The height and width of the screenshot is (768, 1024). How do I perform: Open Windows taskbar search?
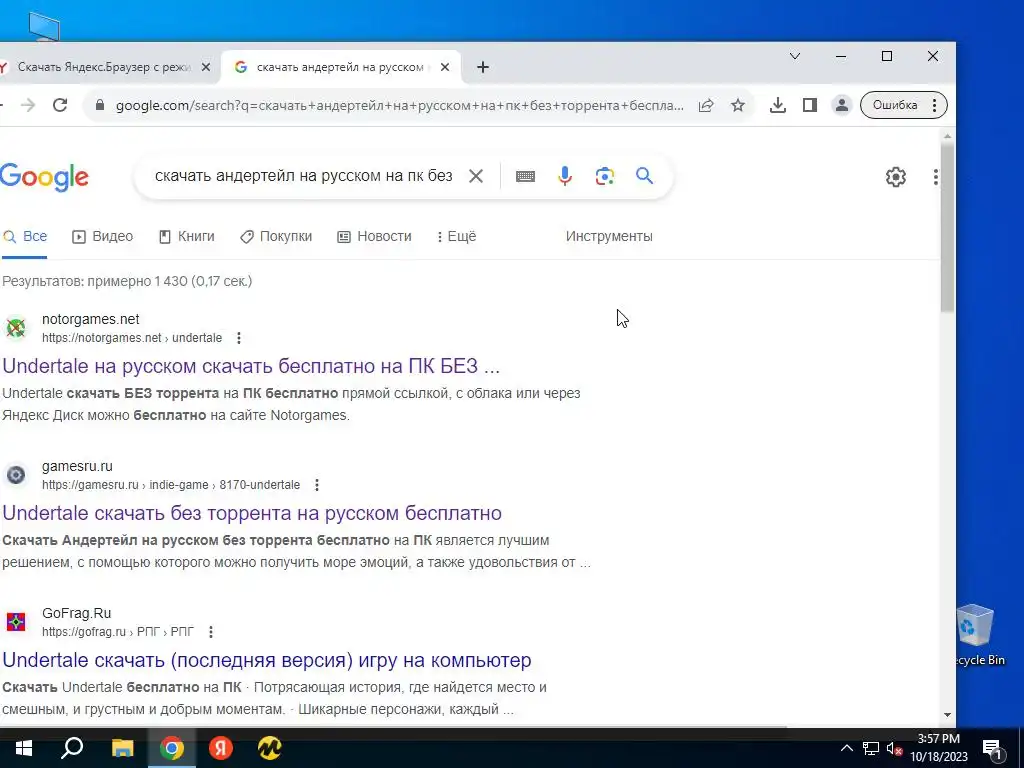tap(72, 748)
